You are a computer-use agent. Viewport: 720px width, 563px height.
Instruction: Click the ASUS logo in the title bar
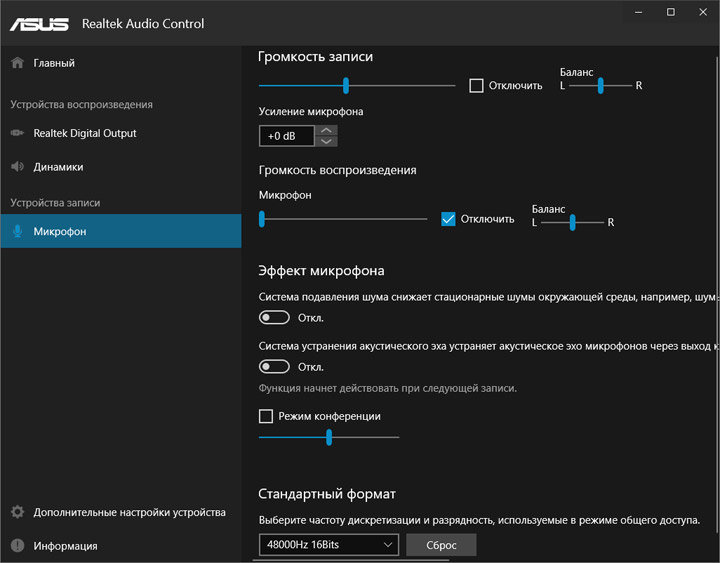point(39,23)
